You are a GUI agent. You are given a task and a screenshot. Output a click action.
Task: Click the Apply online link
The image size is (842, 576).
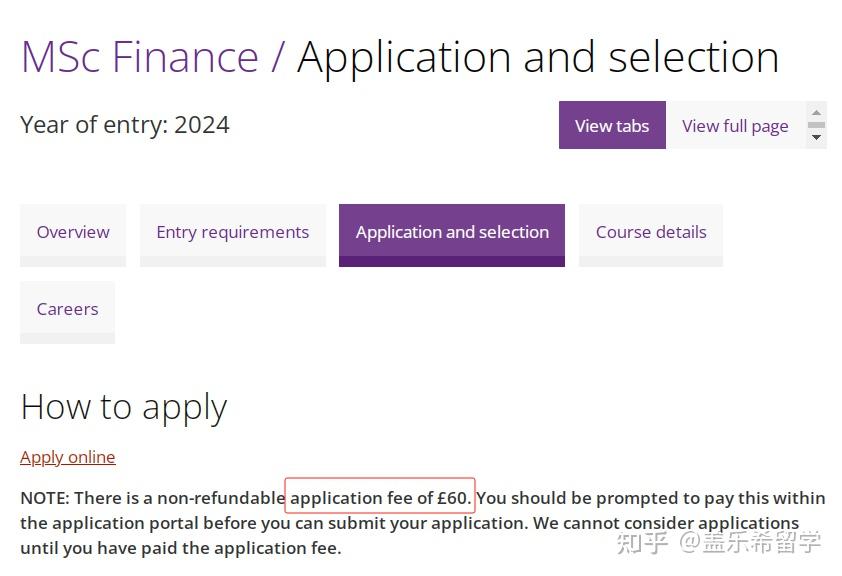pos(68,457)
